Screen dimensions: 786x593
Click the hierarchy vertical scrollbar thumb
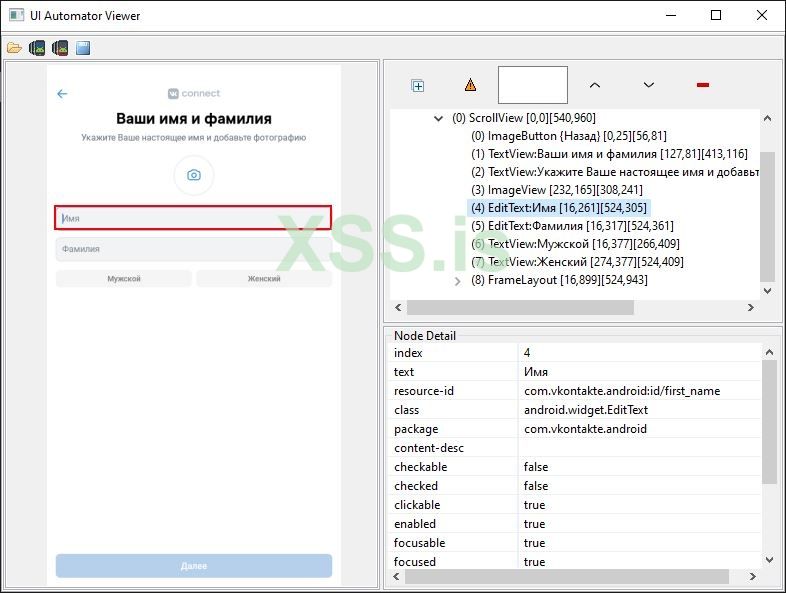point(767,216)
